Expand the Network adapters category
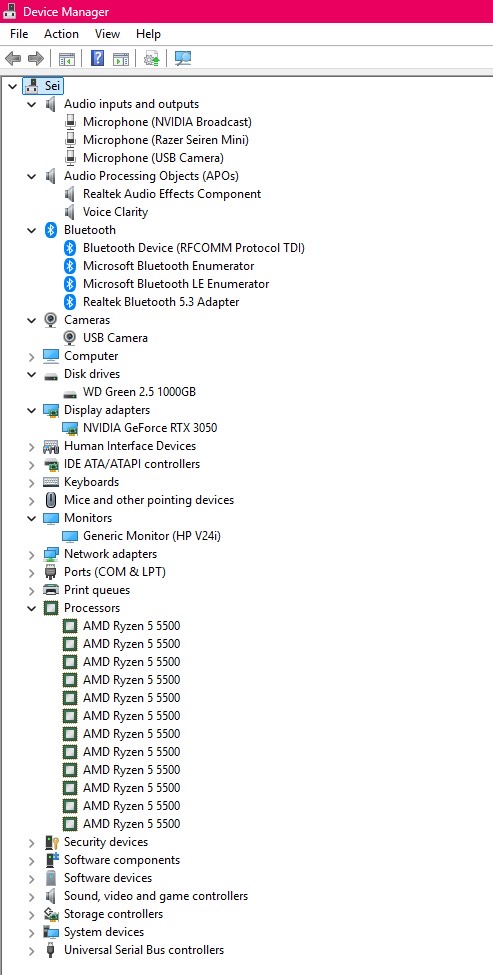Screen dimensions: 493x975 coord(32,554)
